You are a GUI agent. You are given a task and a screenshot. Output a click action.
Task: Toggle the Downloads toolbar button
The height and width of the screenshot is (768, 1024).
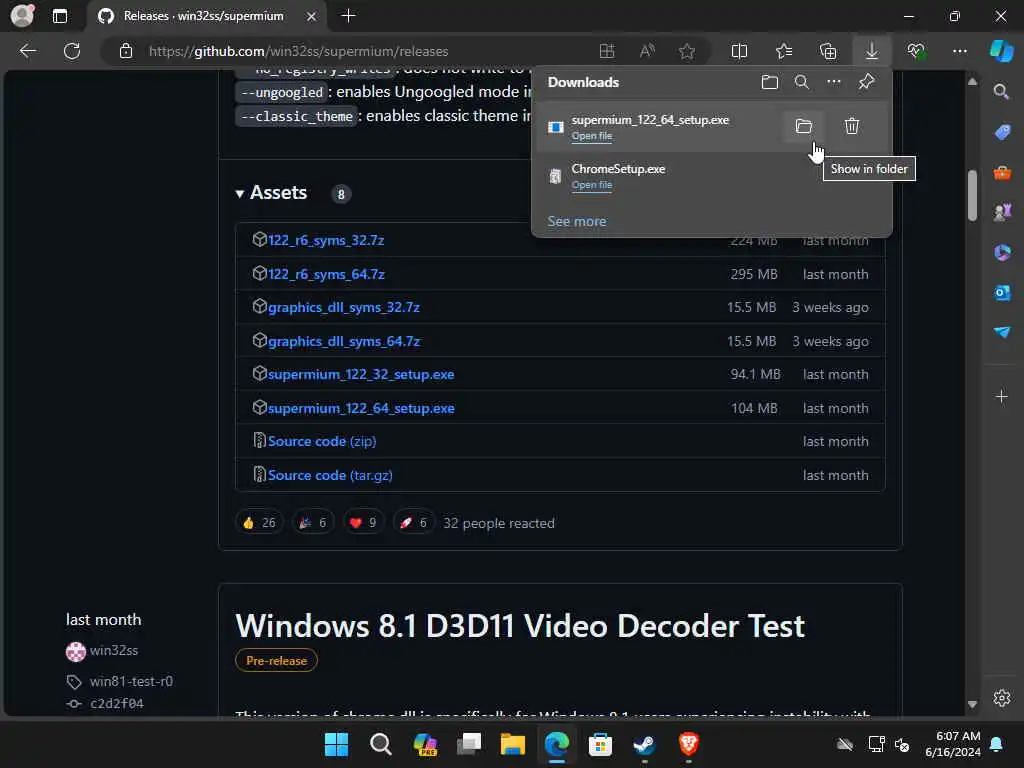(872, 51)
